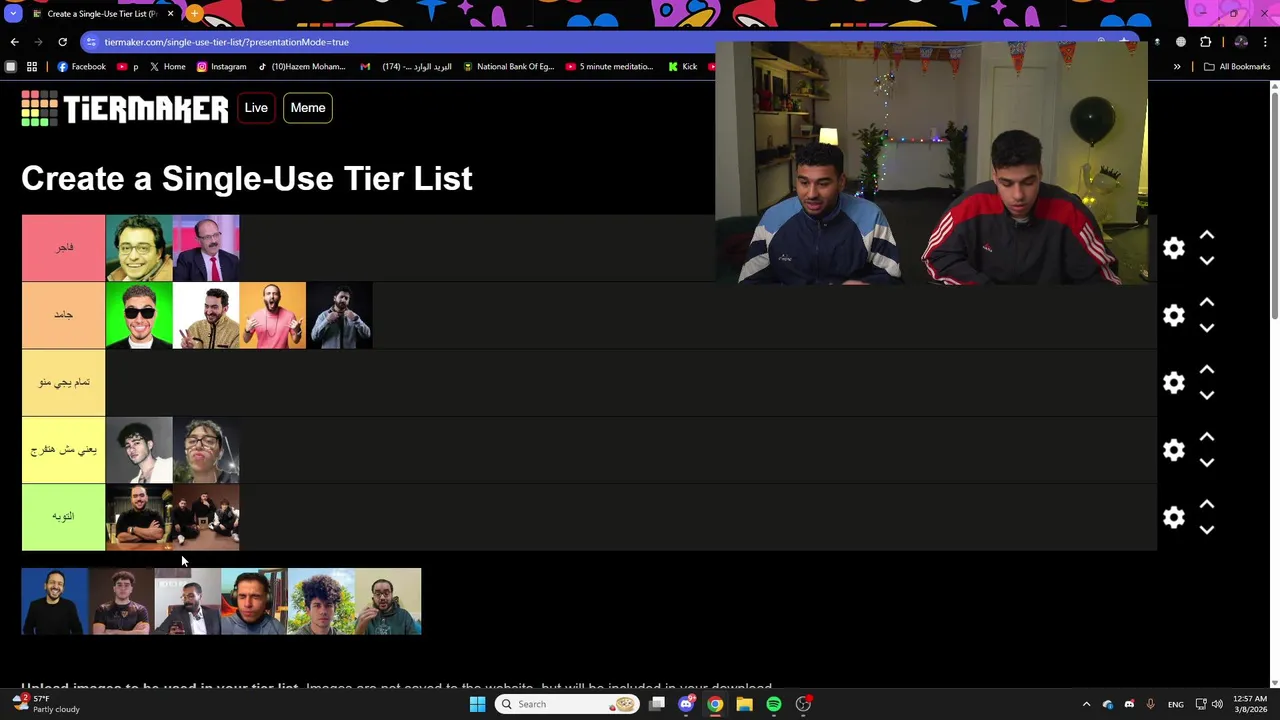Open settings gear for the bright yellow fourth tier

1174,450
